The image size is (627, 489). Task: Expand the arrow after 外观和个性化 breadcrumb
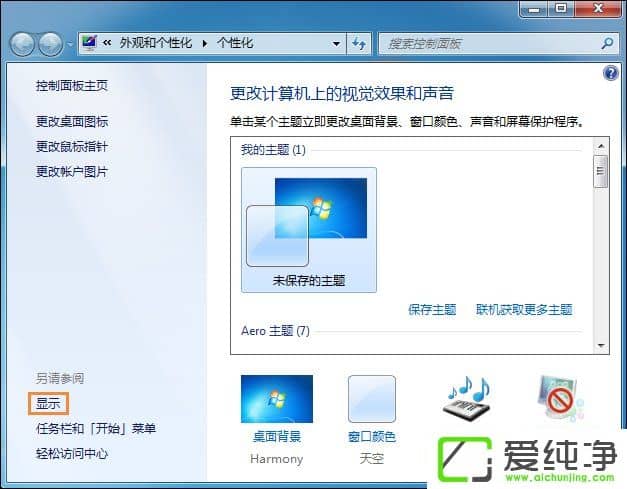205,43
